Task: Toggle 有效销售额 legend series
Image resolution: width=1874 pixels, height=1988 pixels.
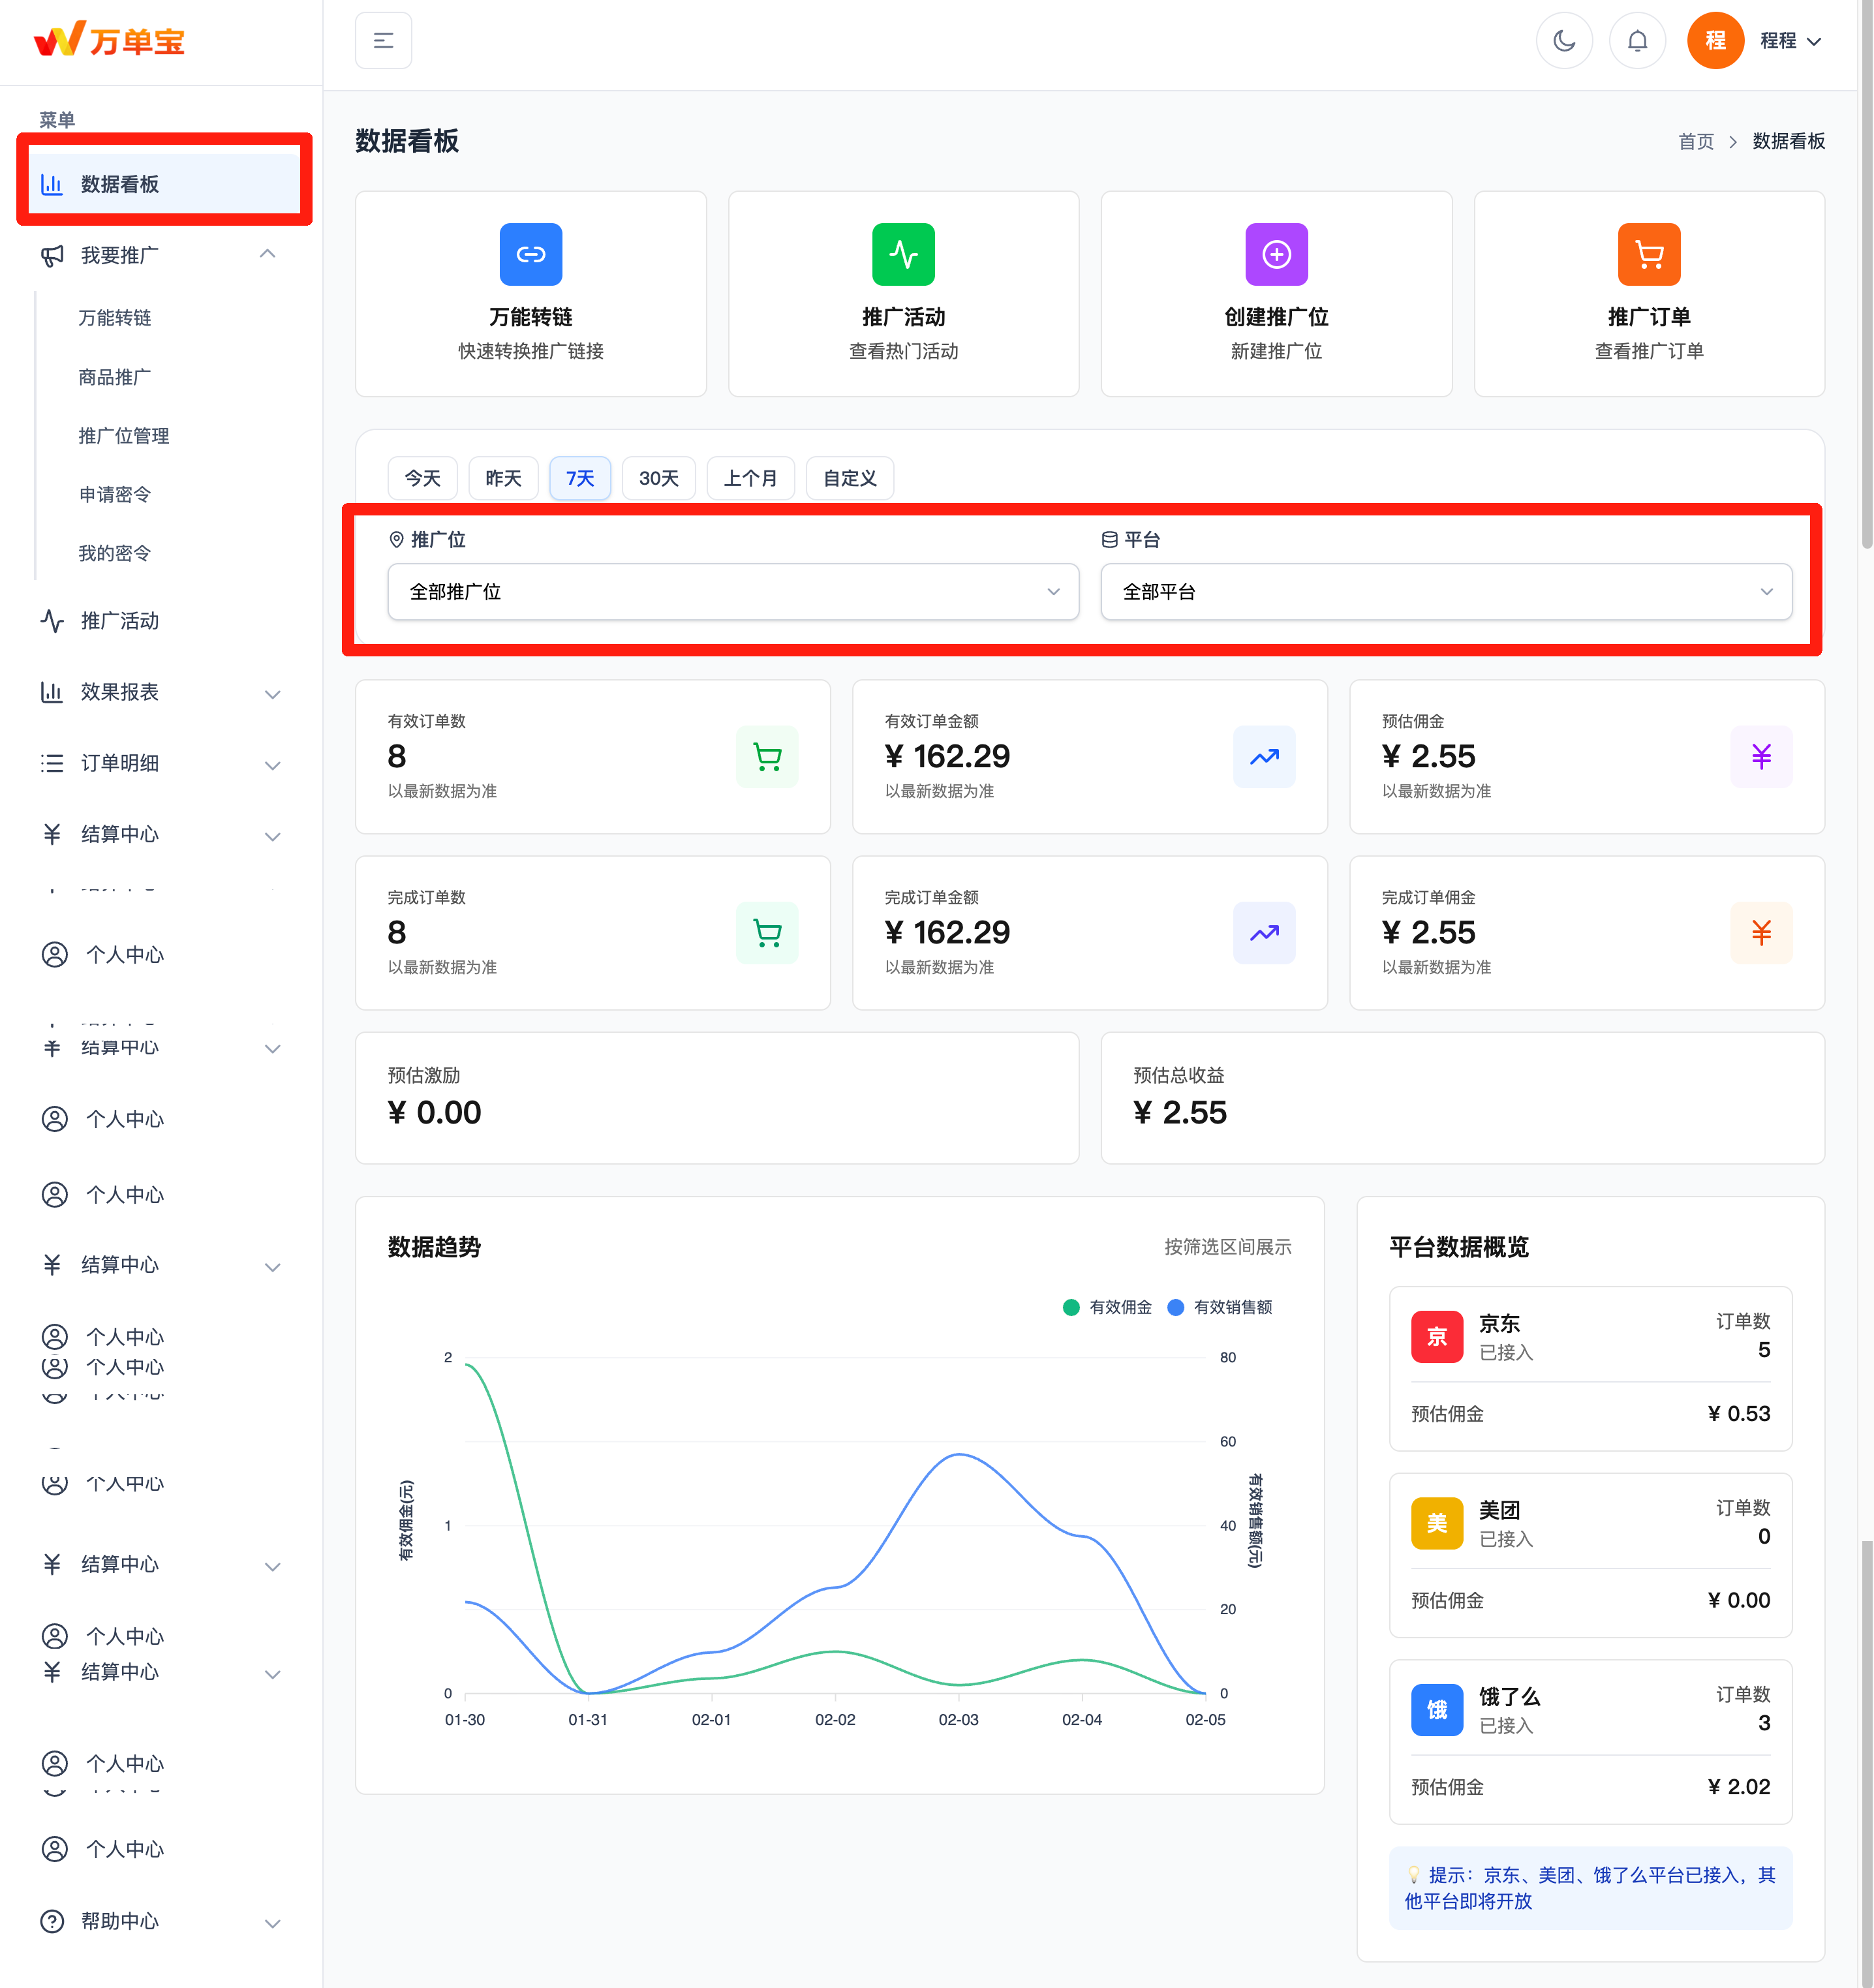Action: 1220,1307
